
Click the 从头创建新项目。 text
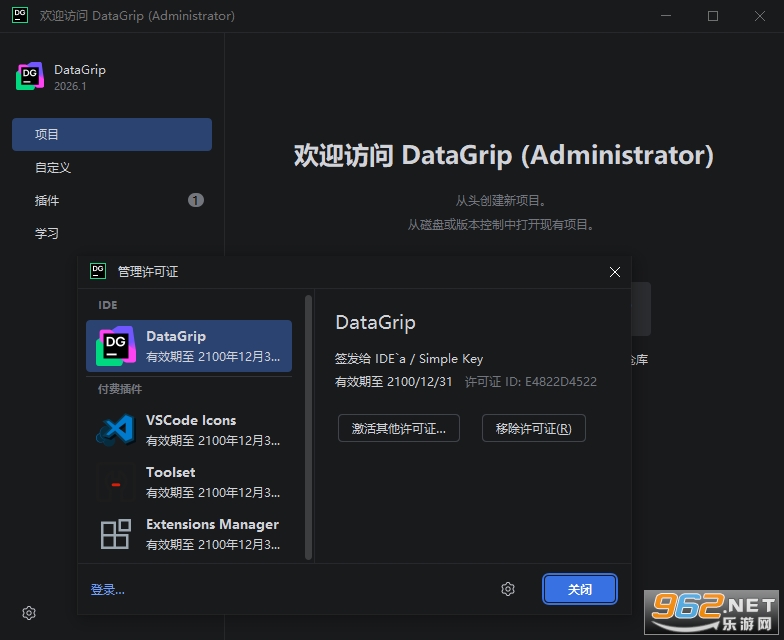[501, 200]
